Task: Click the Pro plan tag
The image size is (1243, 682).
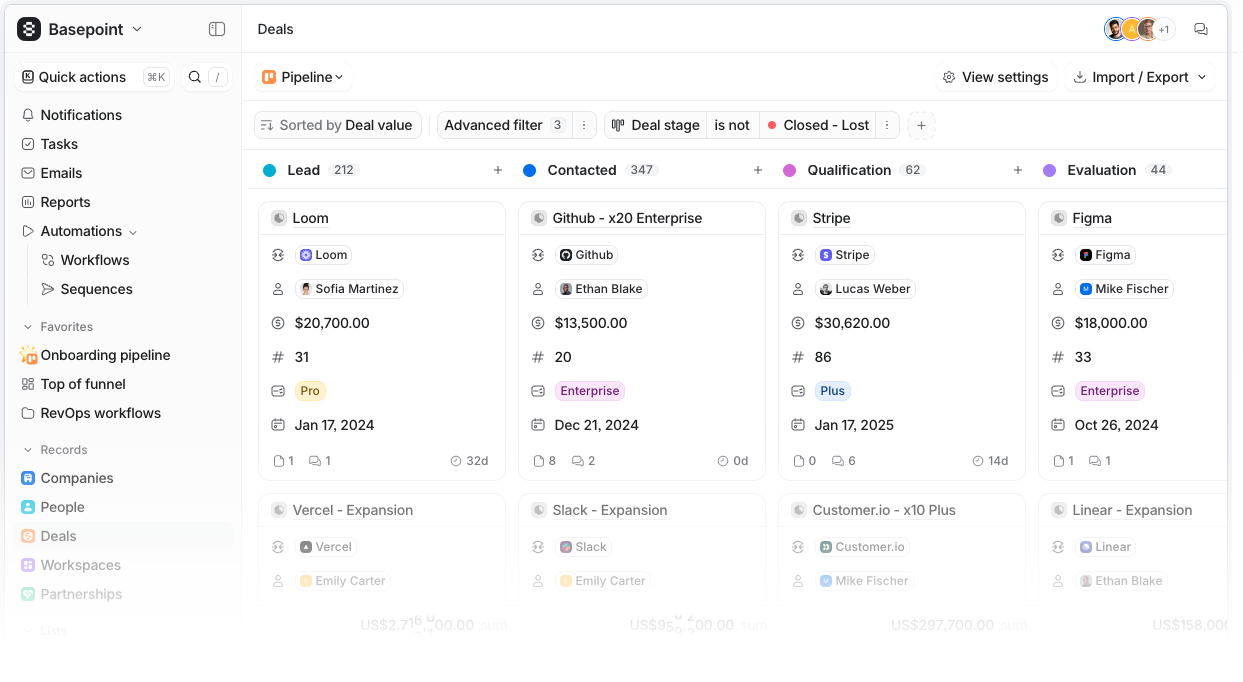Action: point(310,391)
